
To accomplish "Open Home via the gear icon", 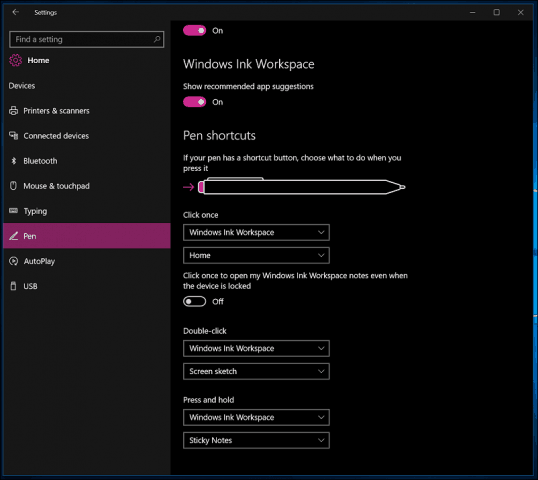I will (15, 60).
